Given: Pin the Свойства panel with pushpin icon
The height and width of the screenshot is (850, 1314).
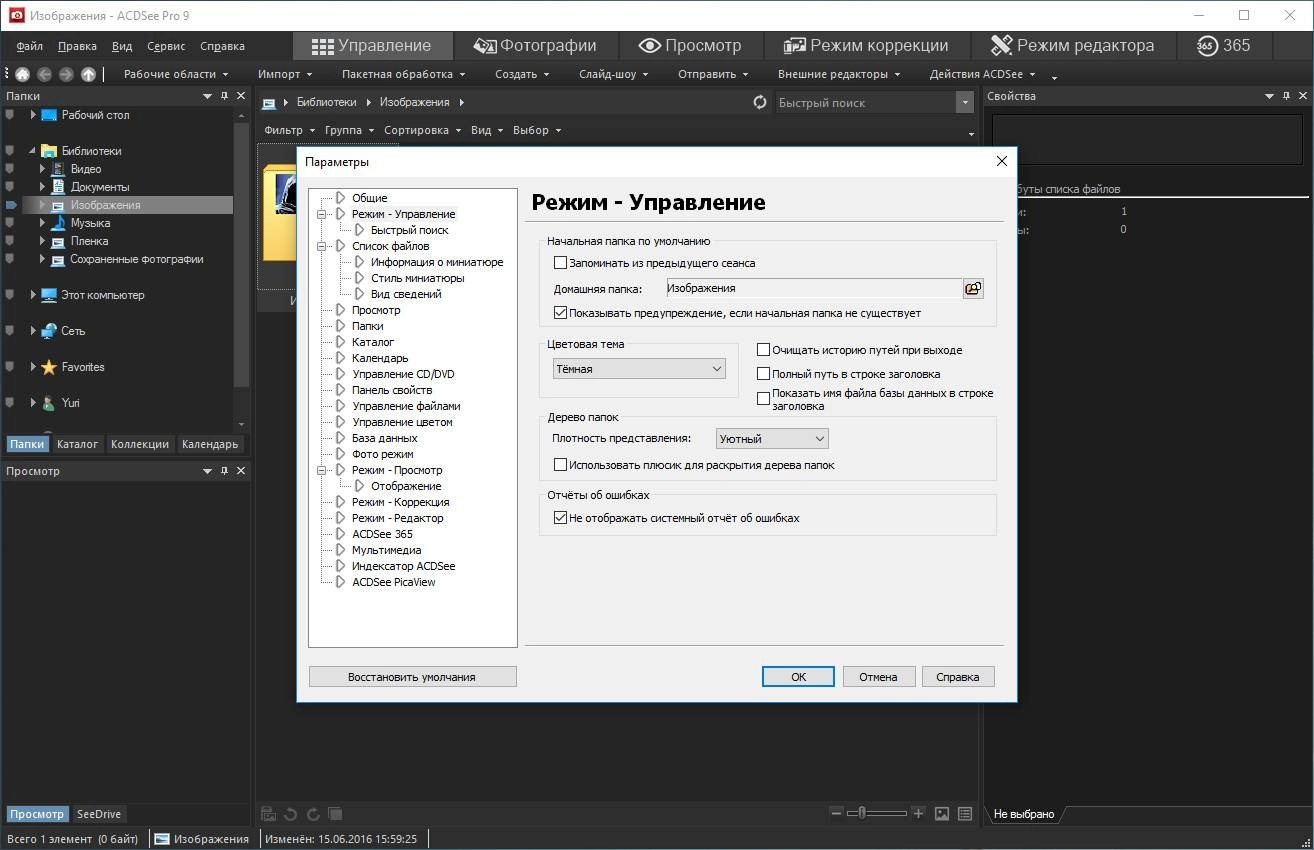Looking at the screenshot, I should coord(1286,96).
